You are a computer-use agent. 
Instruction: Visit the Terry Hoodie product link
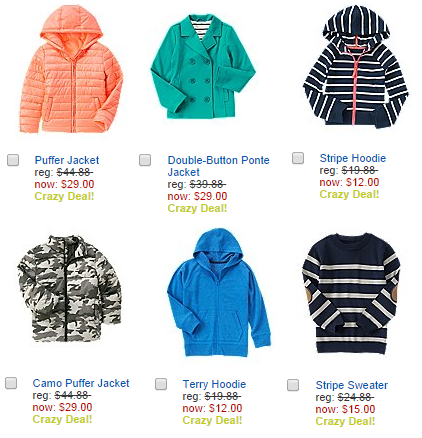(x=214, y=384)
